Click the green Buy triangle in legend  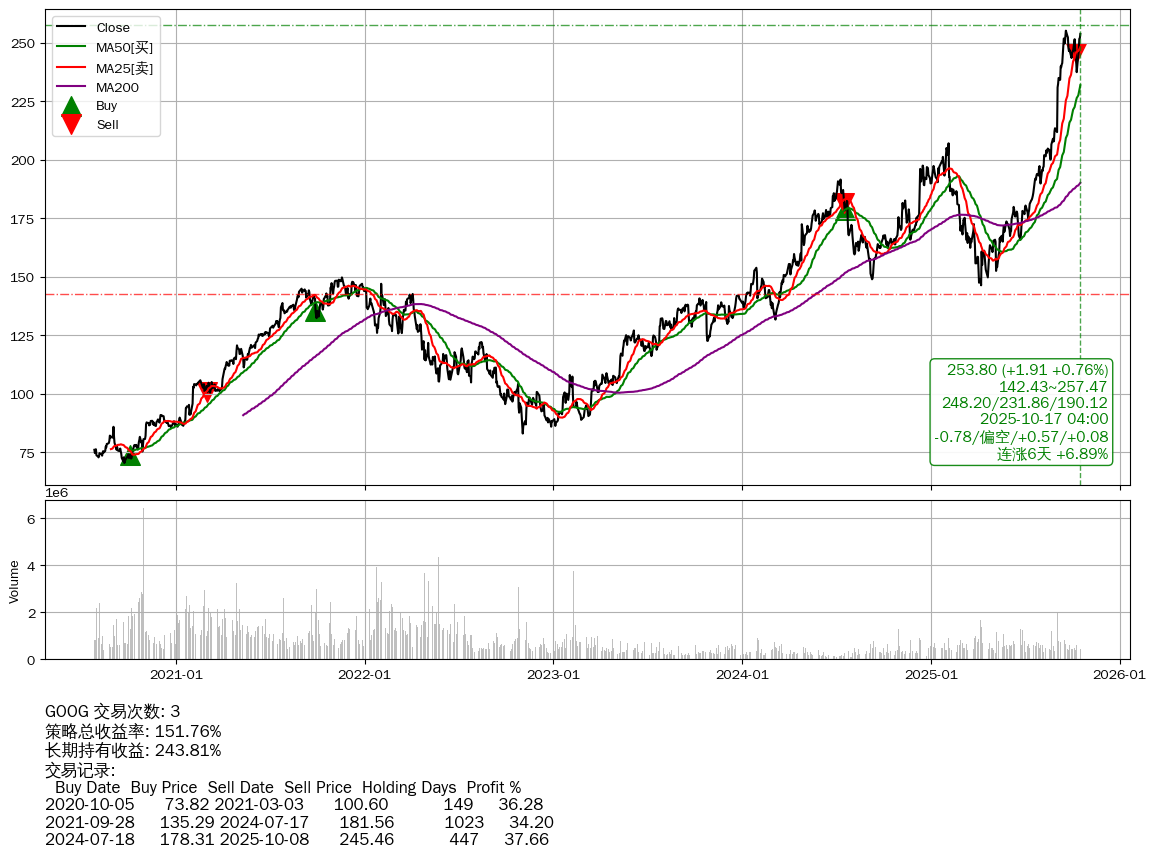[x=71, y=106]
